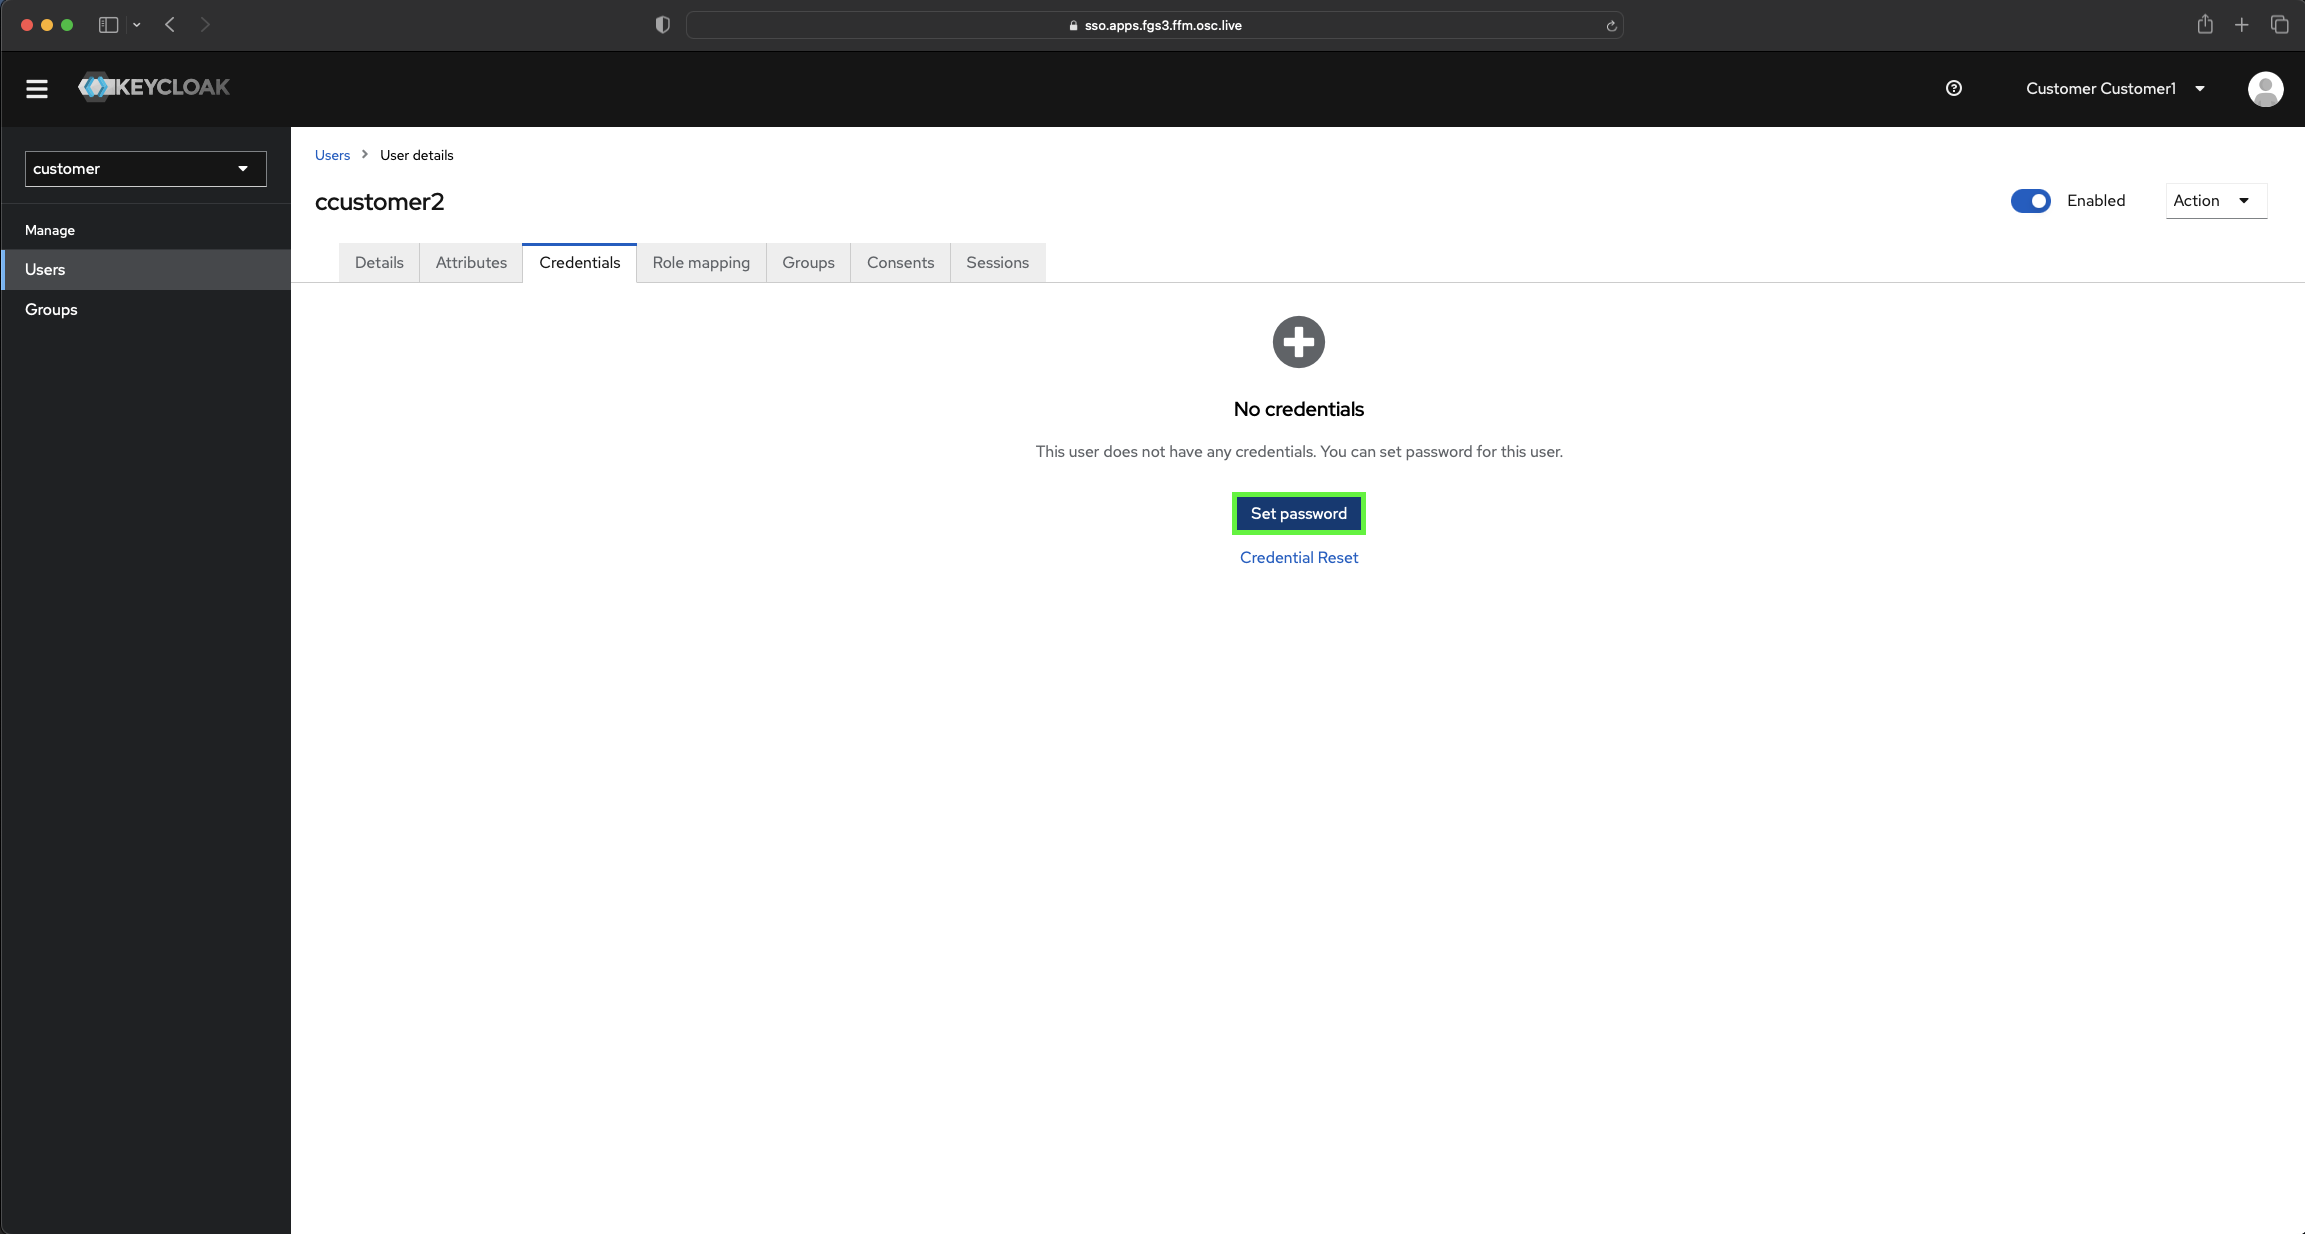Click the privacy shield icon in address bar

pos(662,25)
